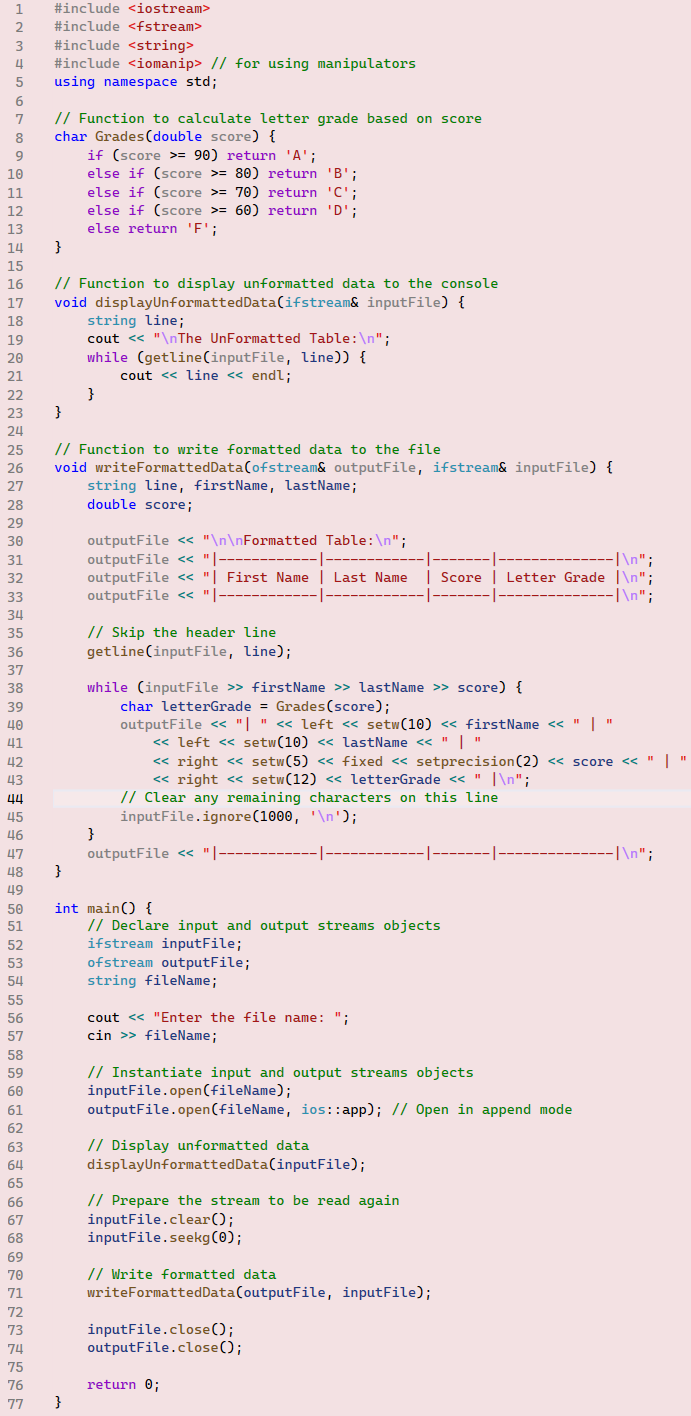Click 'return 0;' on line 76

(x=124, y=1385)
